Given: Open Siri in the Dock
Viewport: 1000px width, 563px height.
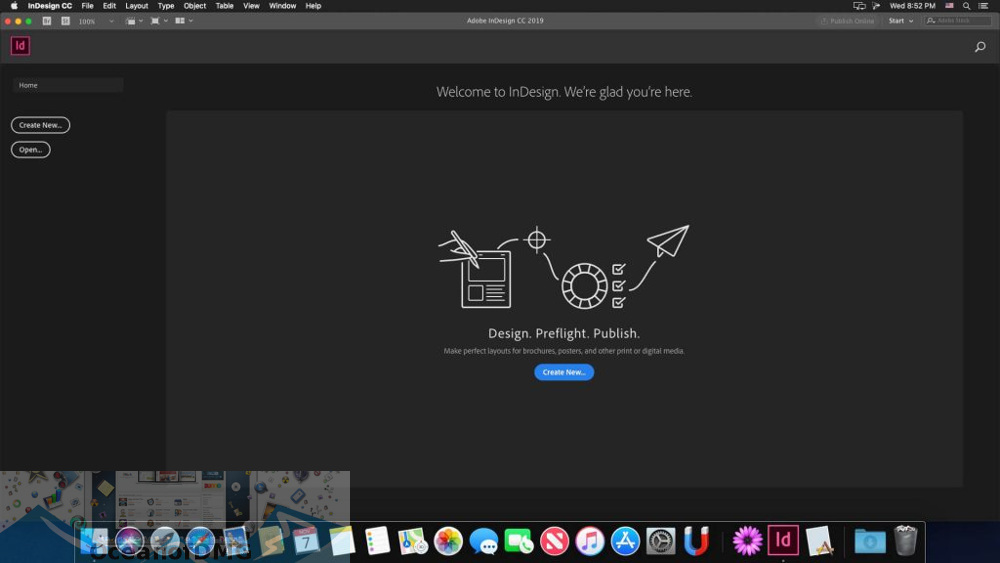Looking at the screenshot, I should pyautogui.click(x=129, y=542).
